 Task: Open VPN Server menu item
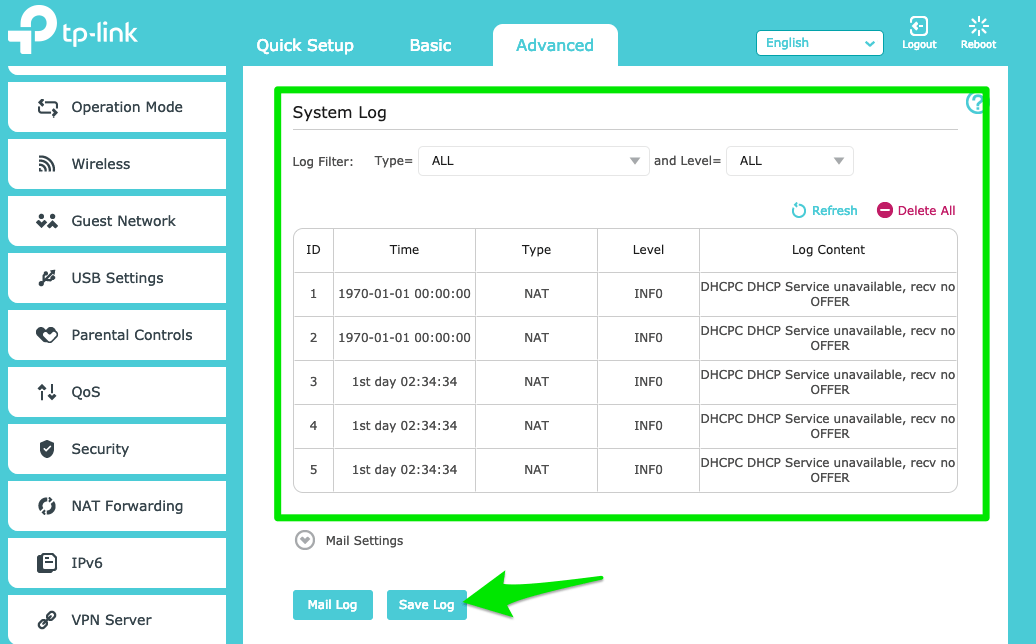[117, 620]
